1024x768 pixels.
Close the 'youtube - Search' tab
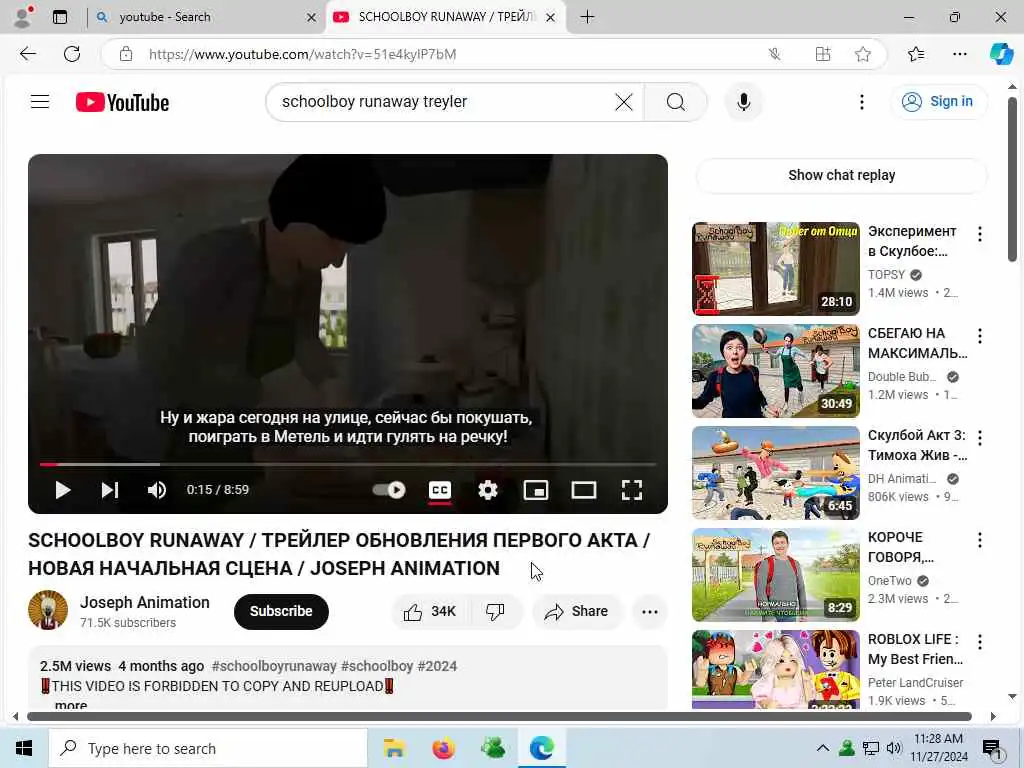point(312,18)
